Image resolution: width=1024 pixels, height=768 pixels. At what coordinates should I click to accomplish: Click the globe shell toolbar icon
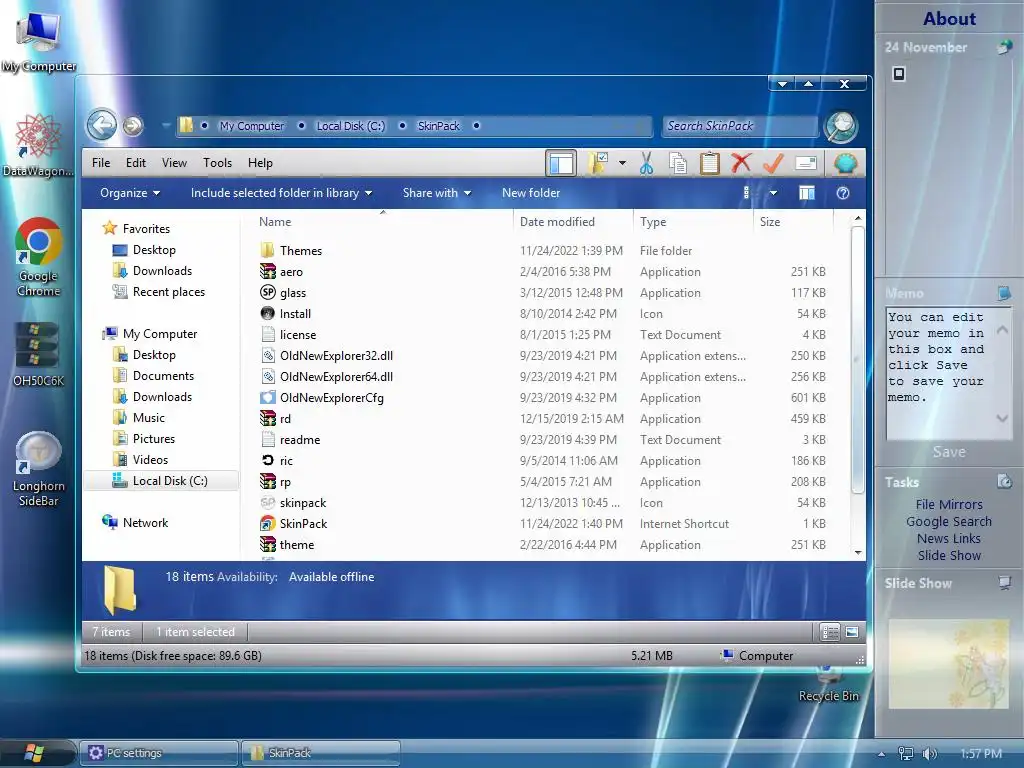846,163
